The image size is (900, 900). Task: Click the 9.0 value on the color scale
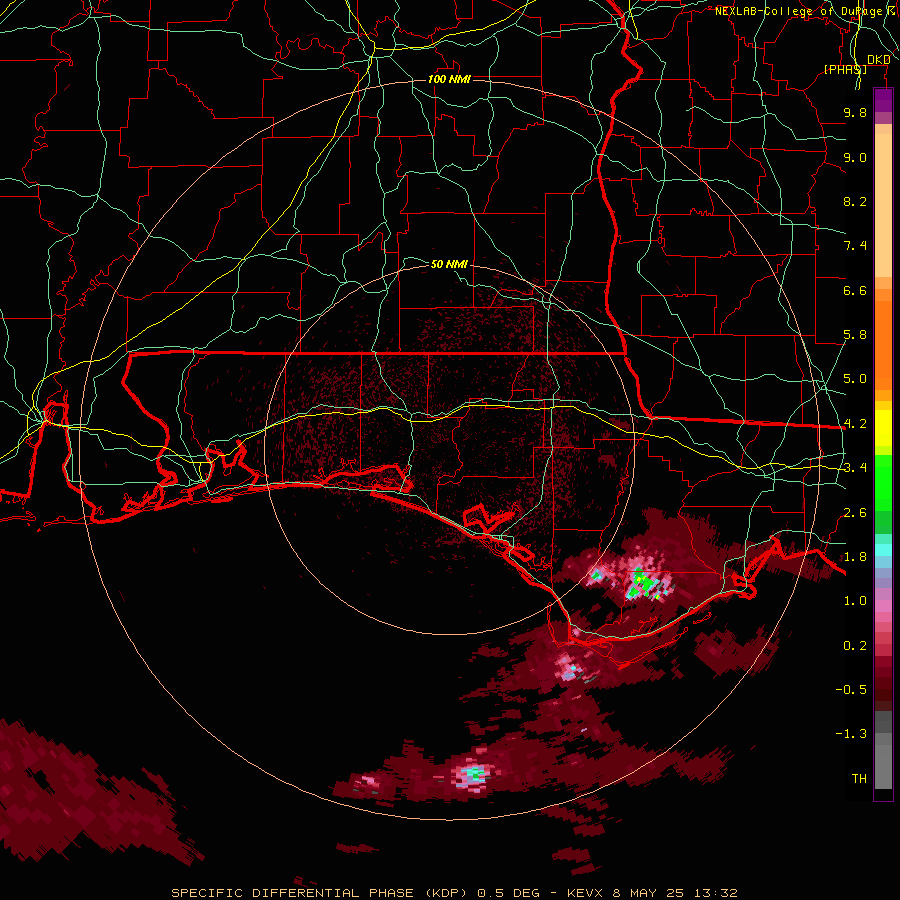855,157
